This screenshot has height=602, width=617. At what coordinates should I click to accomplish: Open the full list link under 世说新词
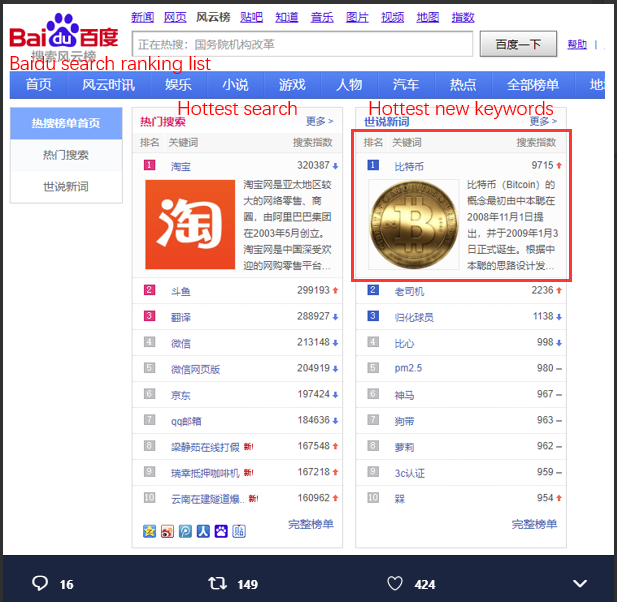point(534,524)
